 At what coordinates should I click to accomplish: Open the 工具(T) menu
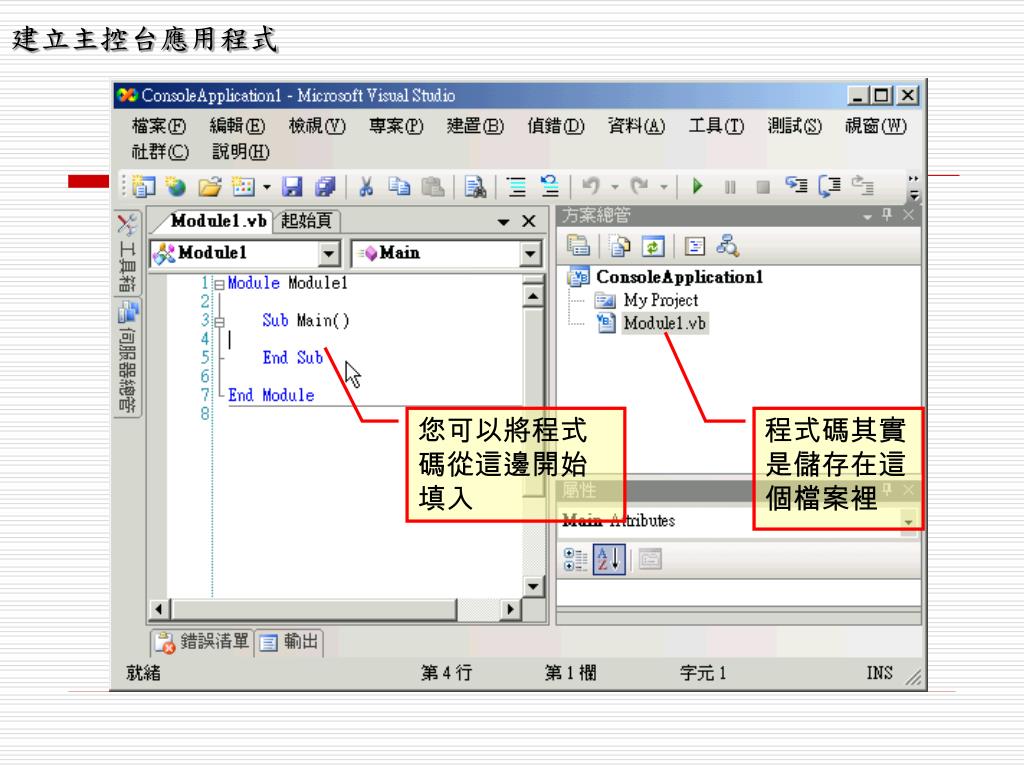click(x=716, y=125)
